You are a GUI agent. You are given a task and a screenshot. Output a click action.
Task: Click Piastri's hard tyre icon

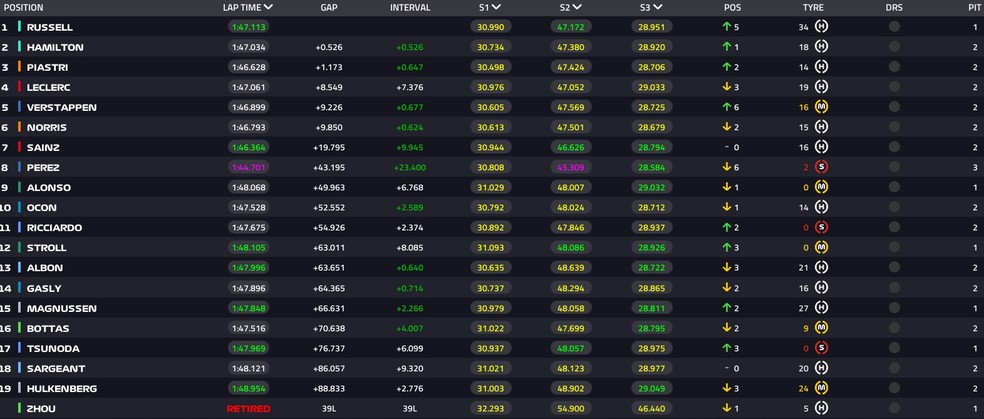coord(821,66)
